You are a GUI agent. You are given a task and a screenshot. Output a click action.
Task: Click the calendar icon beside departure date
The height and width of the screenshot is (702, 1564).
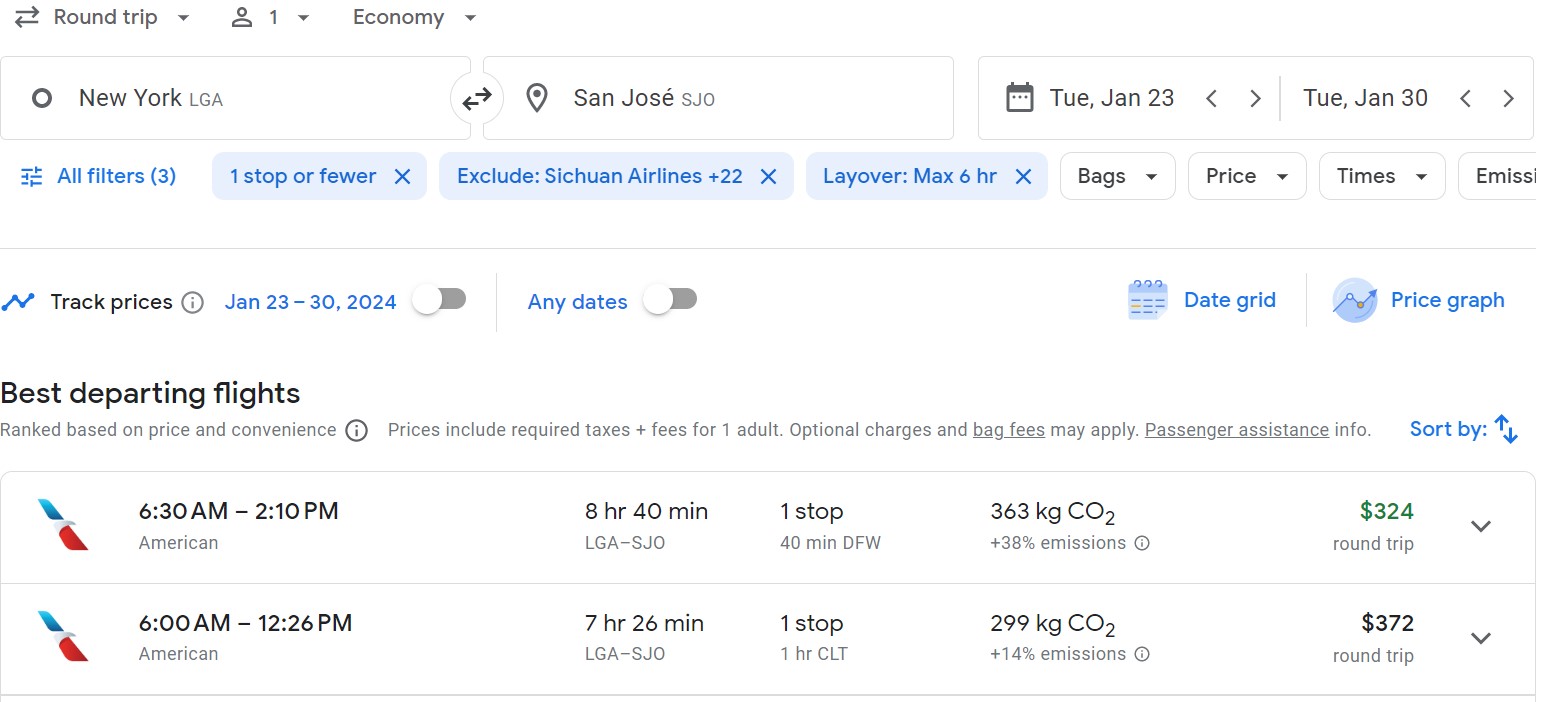click(1019, 97)
